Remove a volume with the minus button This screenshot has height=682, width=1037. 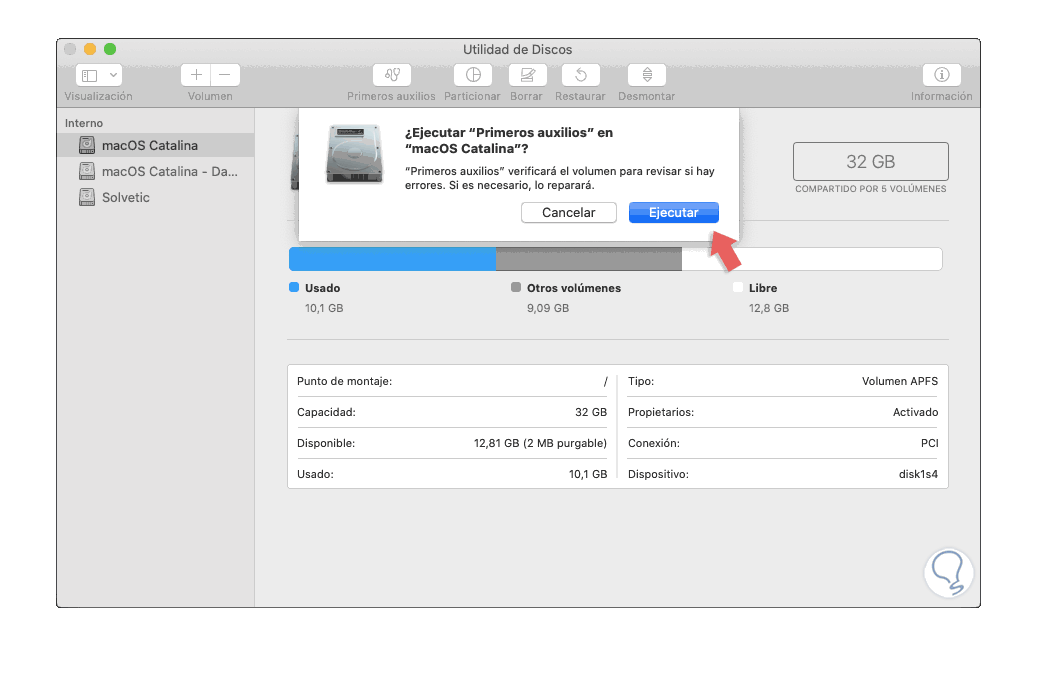point(225,75)
